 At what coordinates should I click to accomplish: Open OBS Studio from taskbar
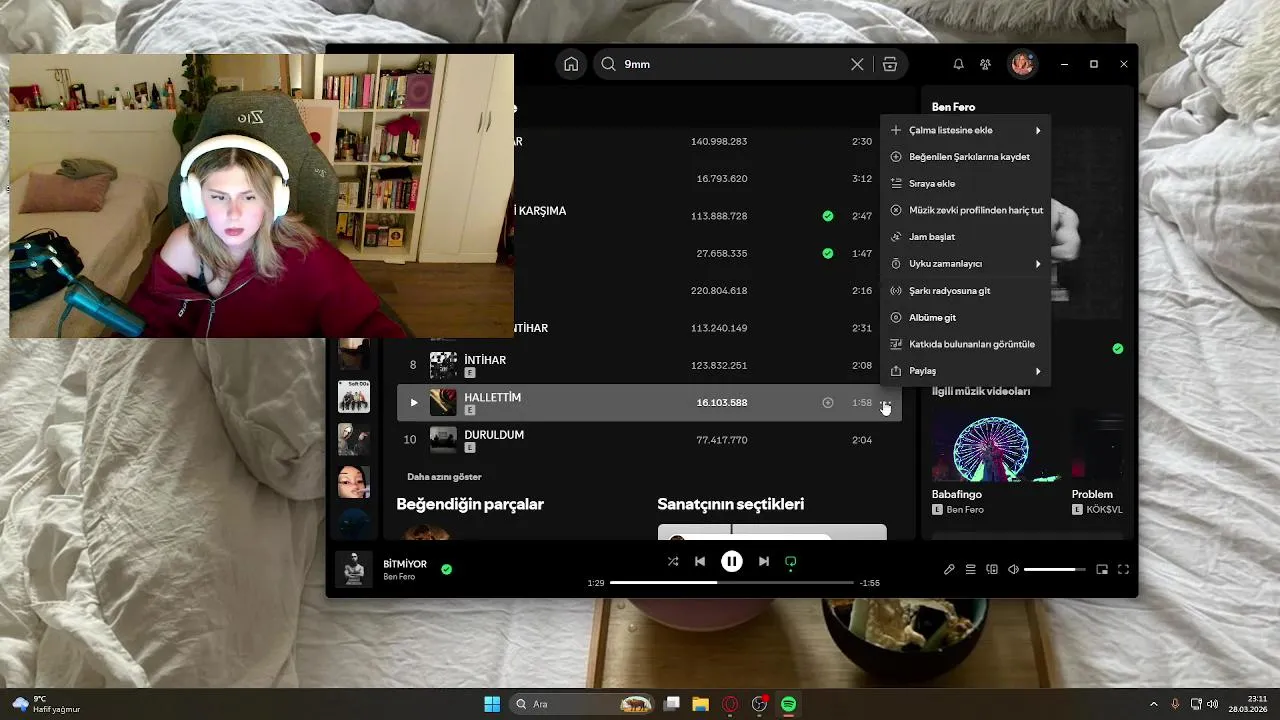(x=760, y=704)
